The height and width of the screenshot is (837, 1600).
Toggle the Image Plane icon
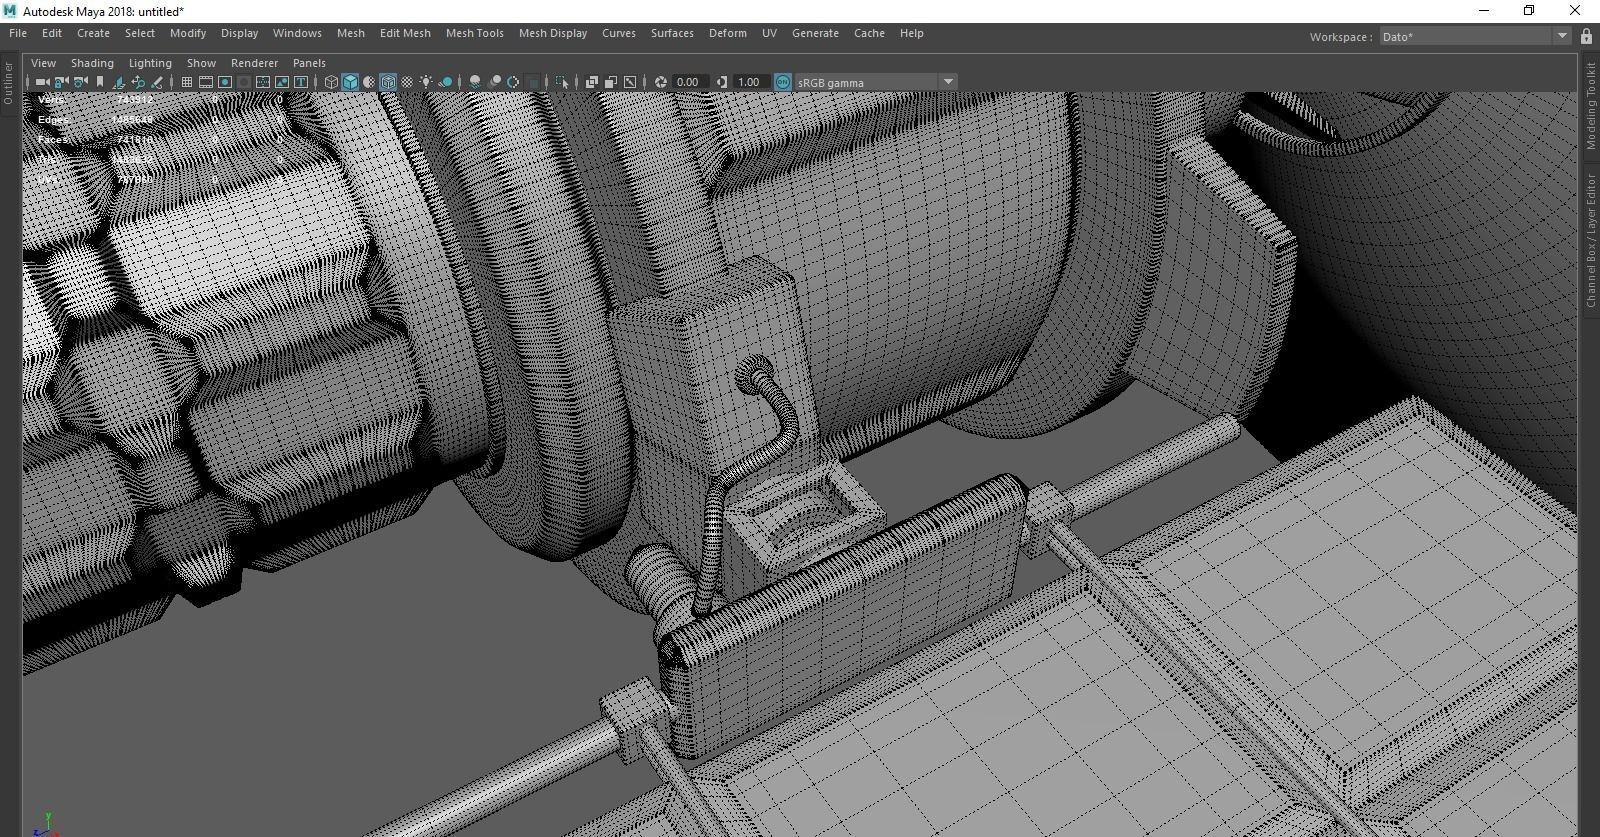tap(119, 82)
